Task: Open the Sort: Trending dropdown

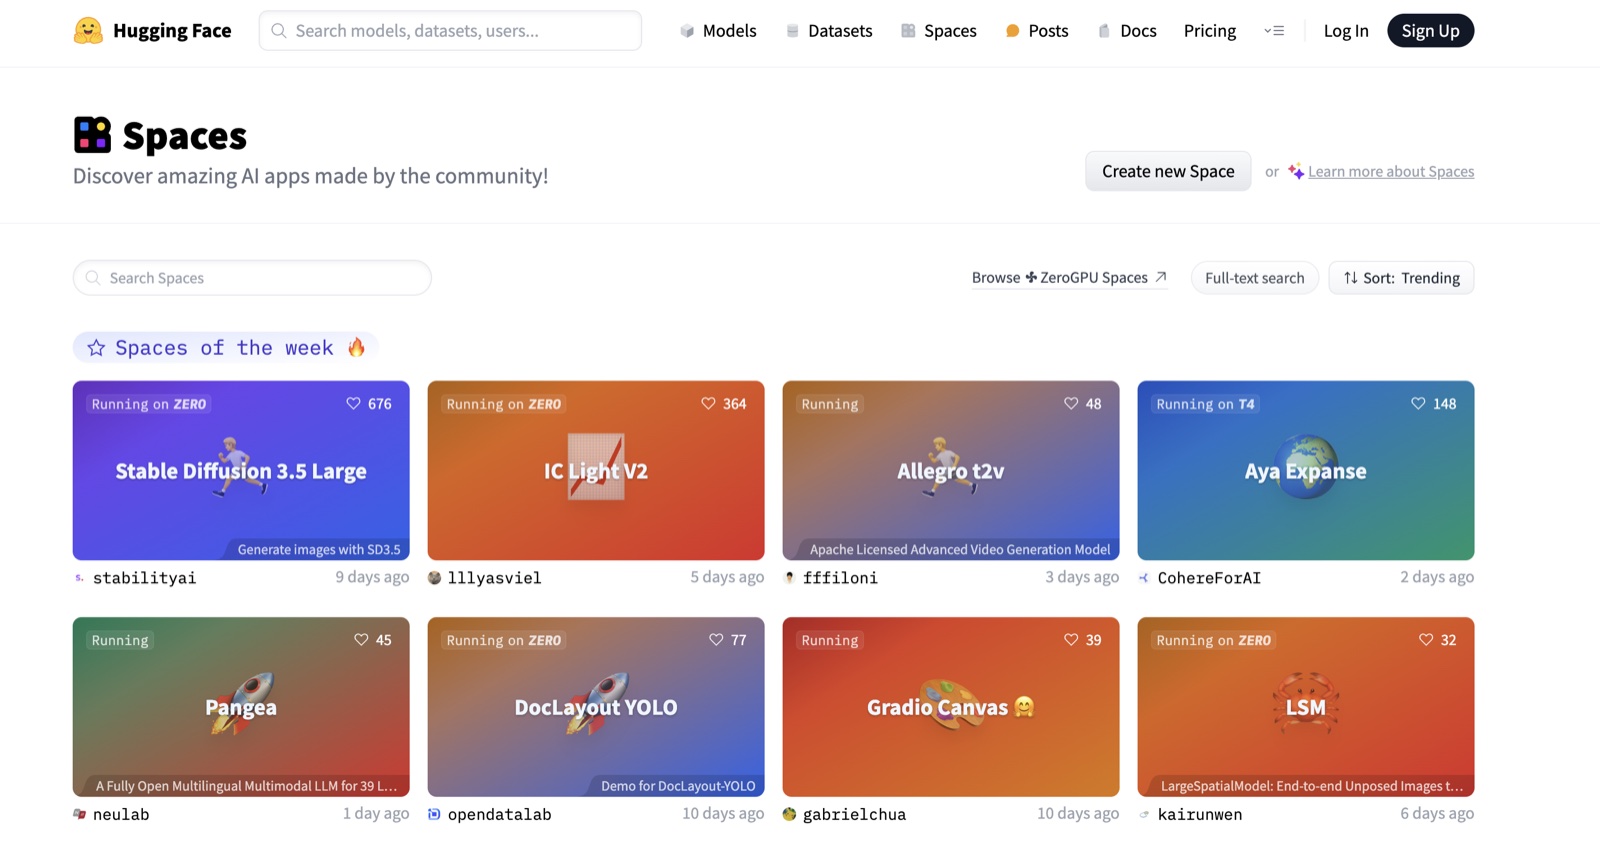Action: 1401,278
